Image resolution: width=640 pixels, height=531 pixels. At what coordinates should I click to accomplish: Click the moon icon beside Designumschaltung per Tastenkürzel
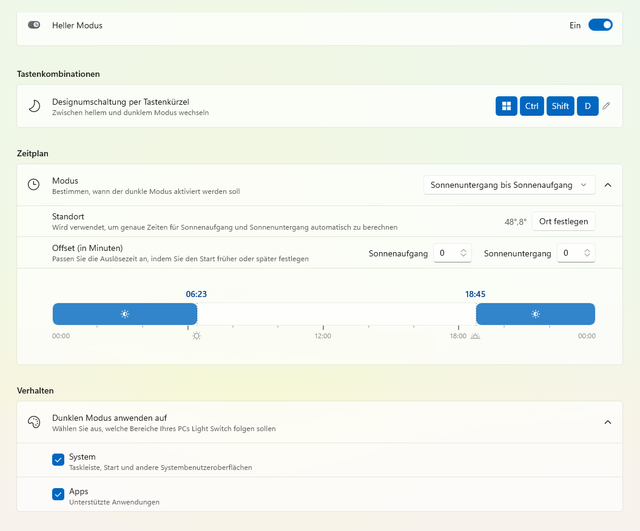[x=34, y=106]
